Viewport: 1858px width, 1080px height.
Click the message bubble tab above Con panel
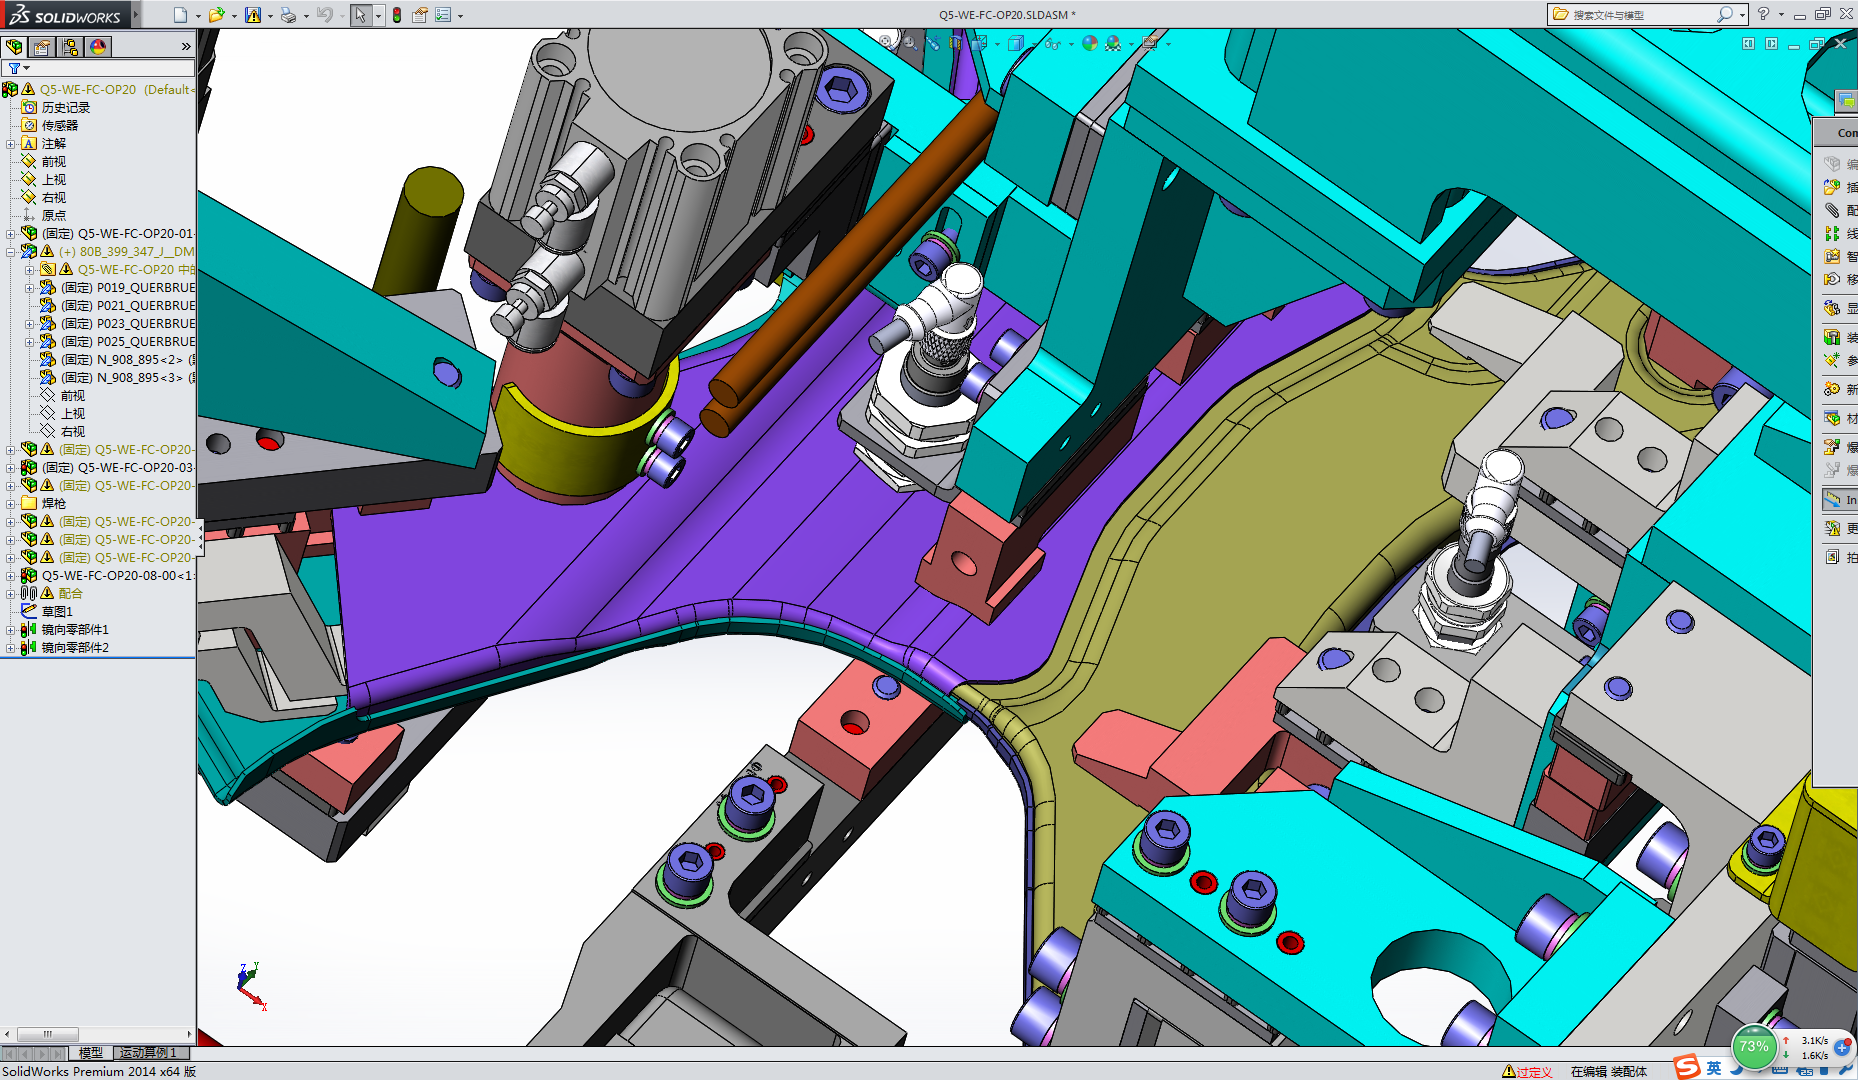(1846, 101)
